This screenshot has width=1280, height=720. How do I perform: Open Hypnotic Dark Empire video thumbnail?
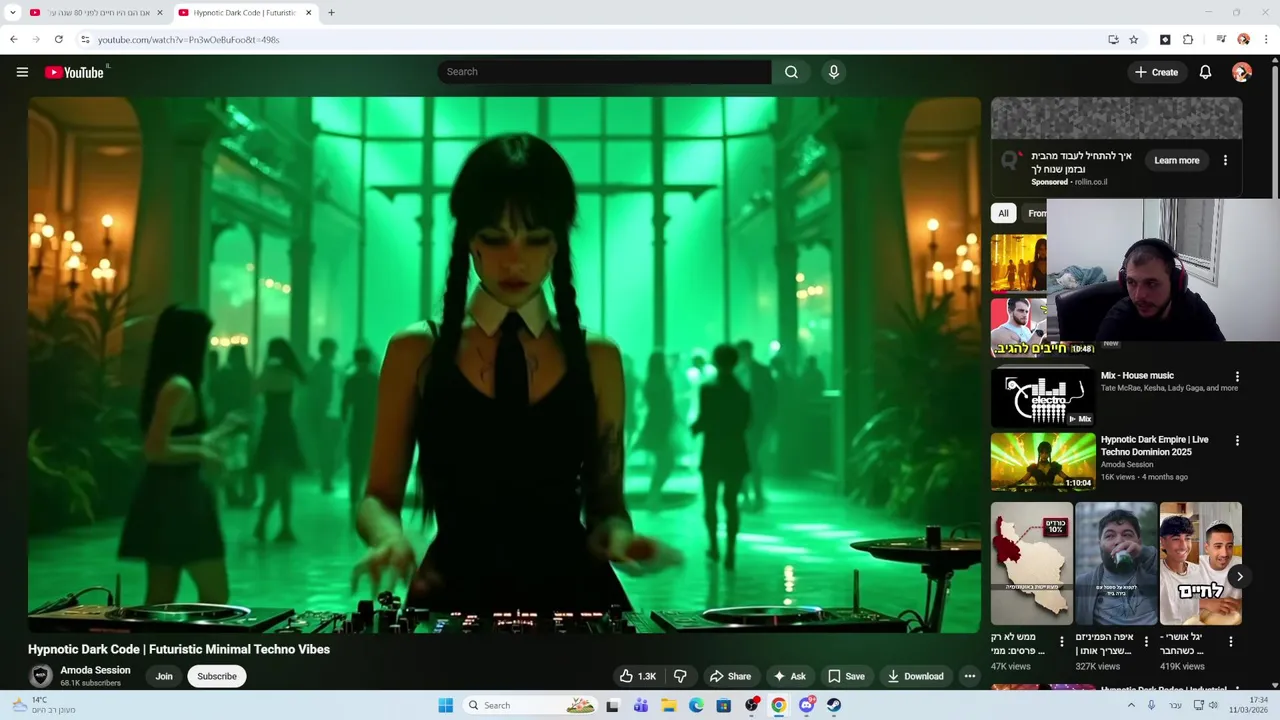click(x=1043, y=462)
